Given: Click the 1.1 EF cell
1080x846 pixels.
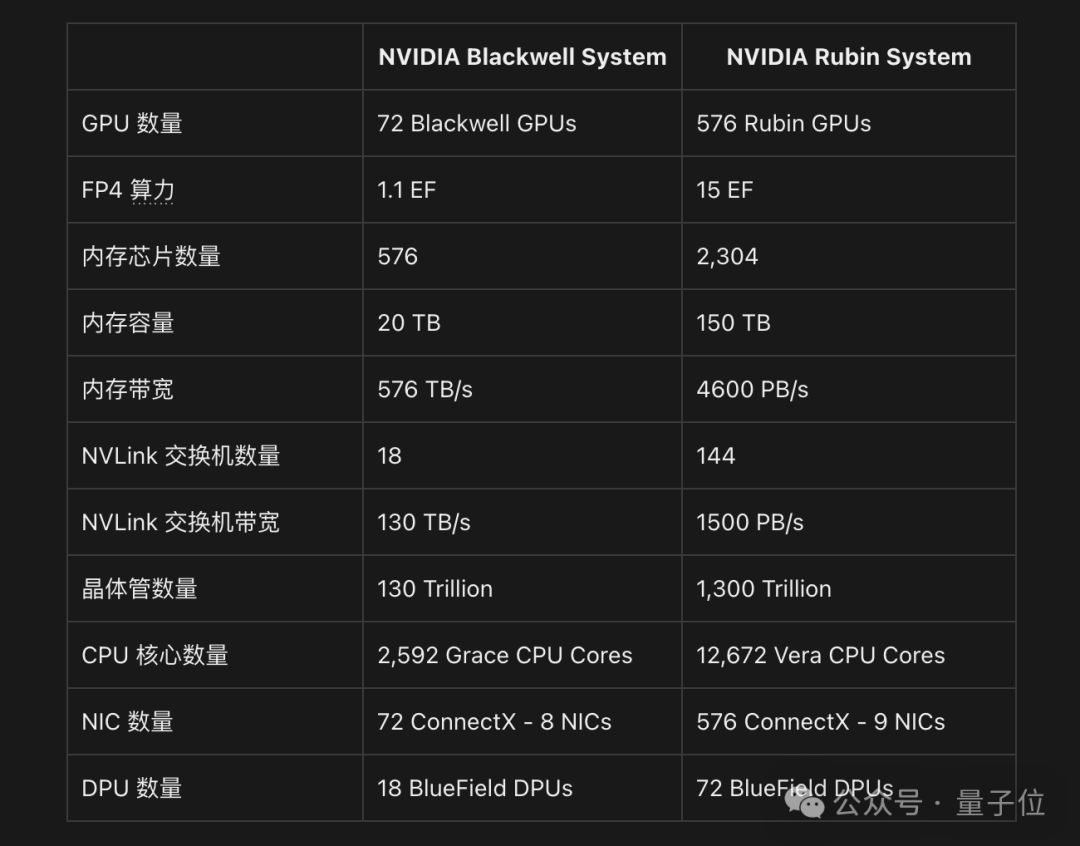Looking at the screenshot, I should pos(407,190).
